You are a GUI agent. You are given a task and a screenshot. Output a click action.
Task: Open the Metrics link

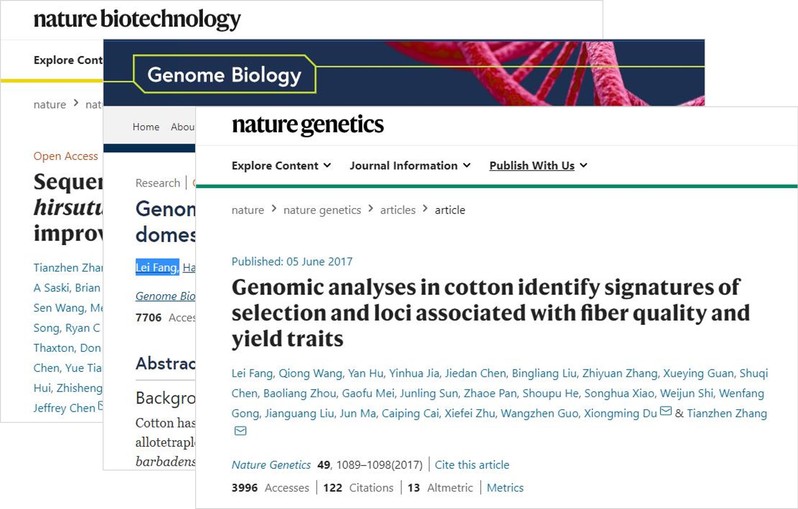[x=505, y=488]
